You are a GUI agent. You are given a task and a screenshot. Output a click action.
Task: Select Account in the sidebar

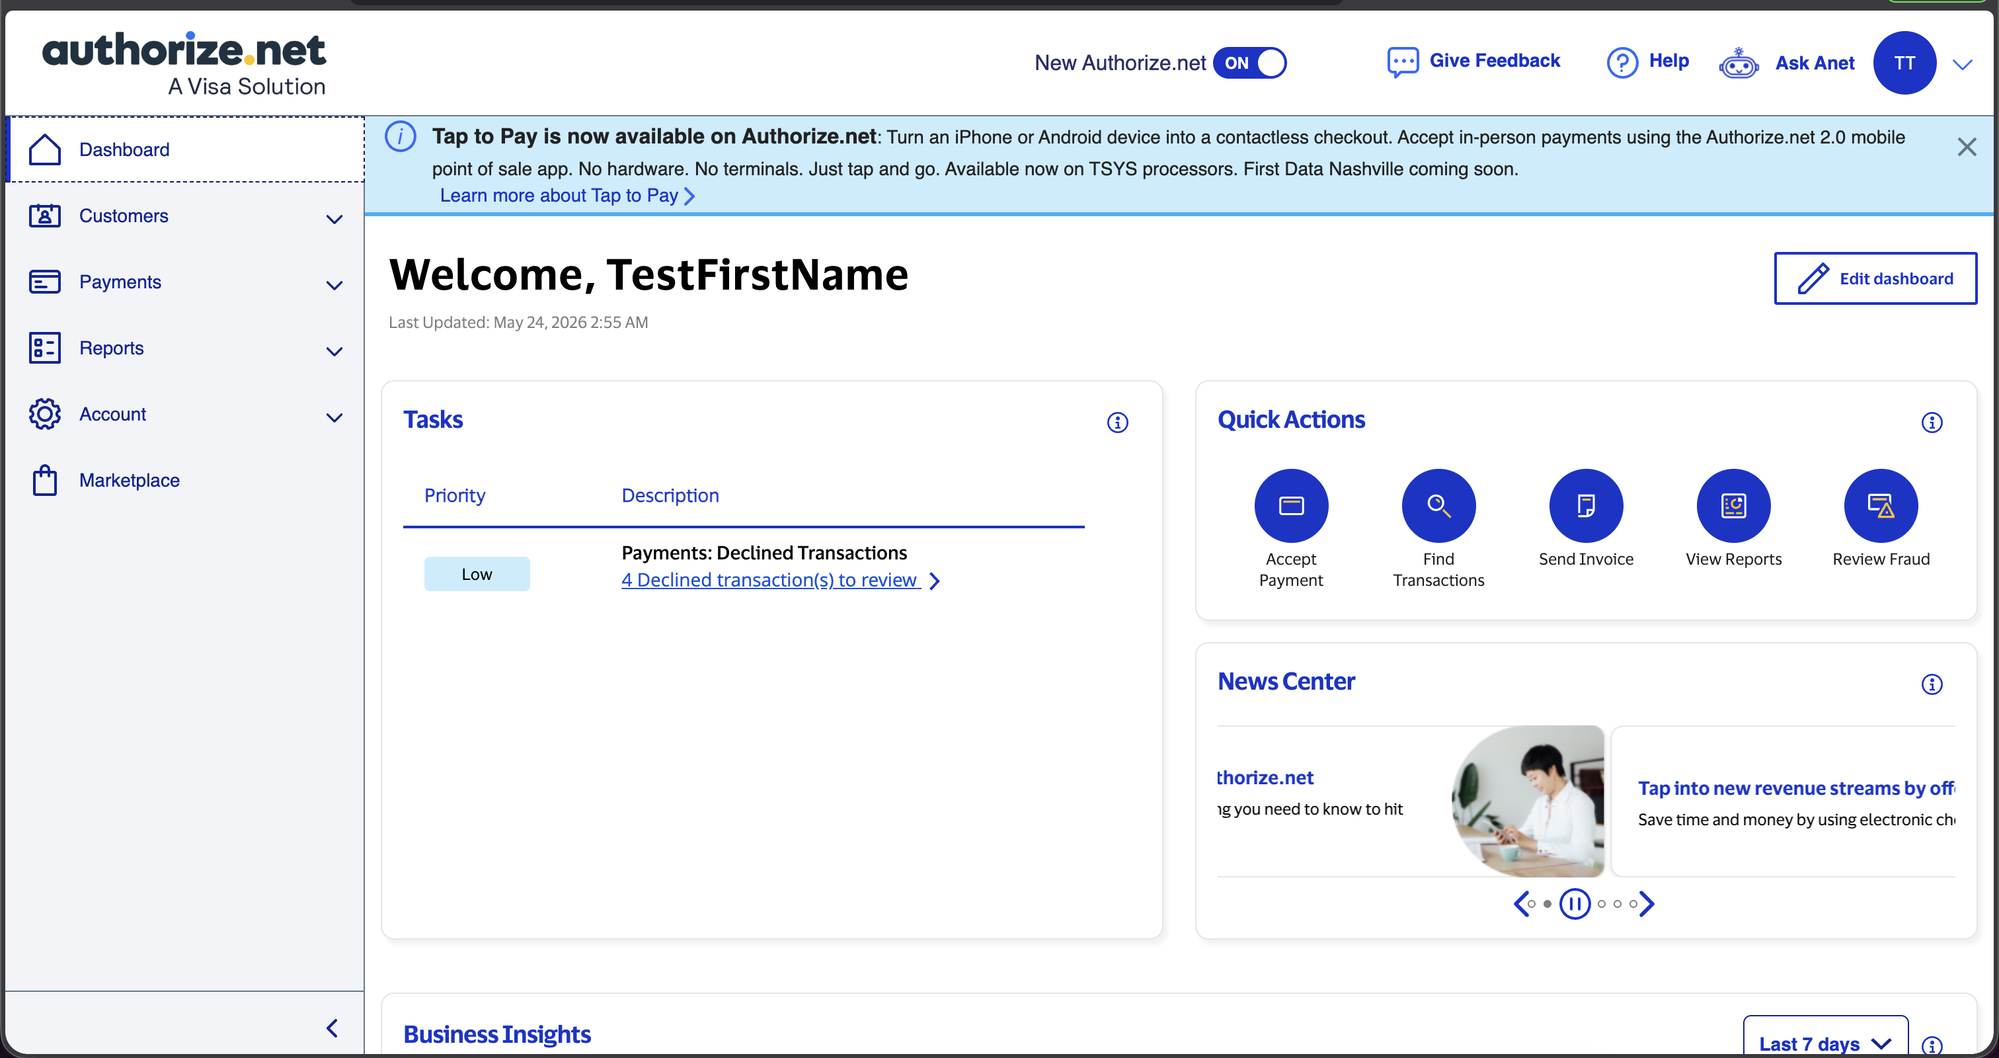click(185, 414)
